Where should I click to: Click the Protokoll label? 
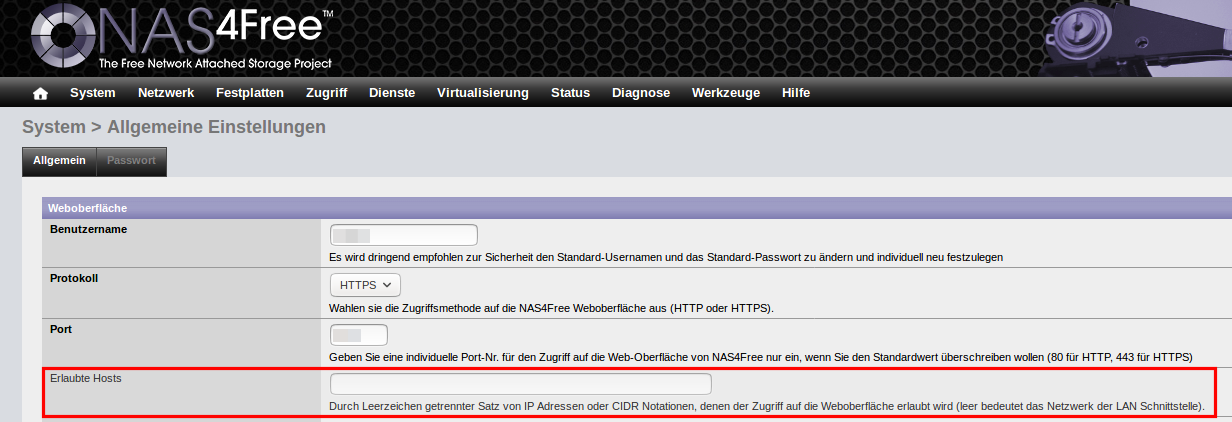[x=74, y=278]
